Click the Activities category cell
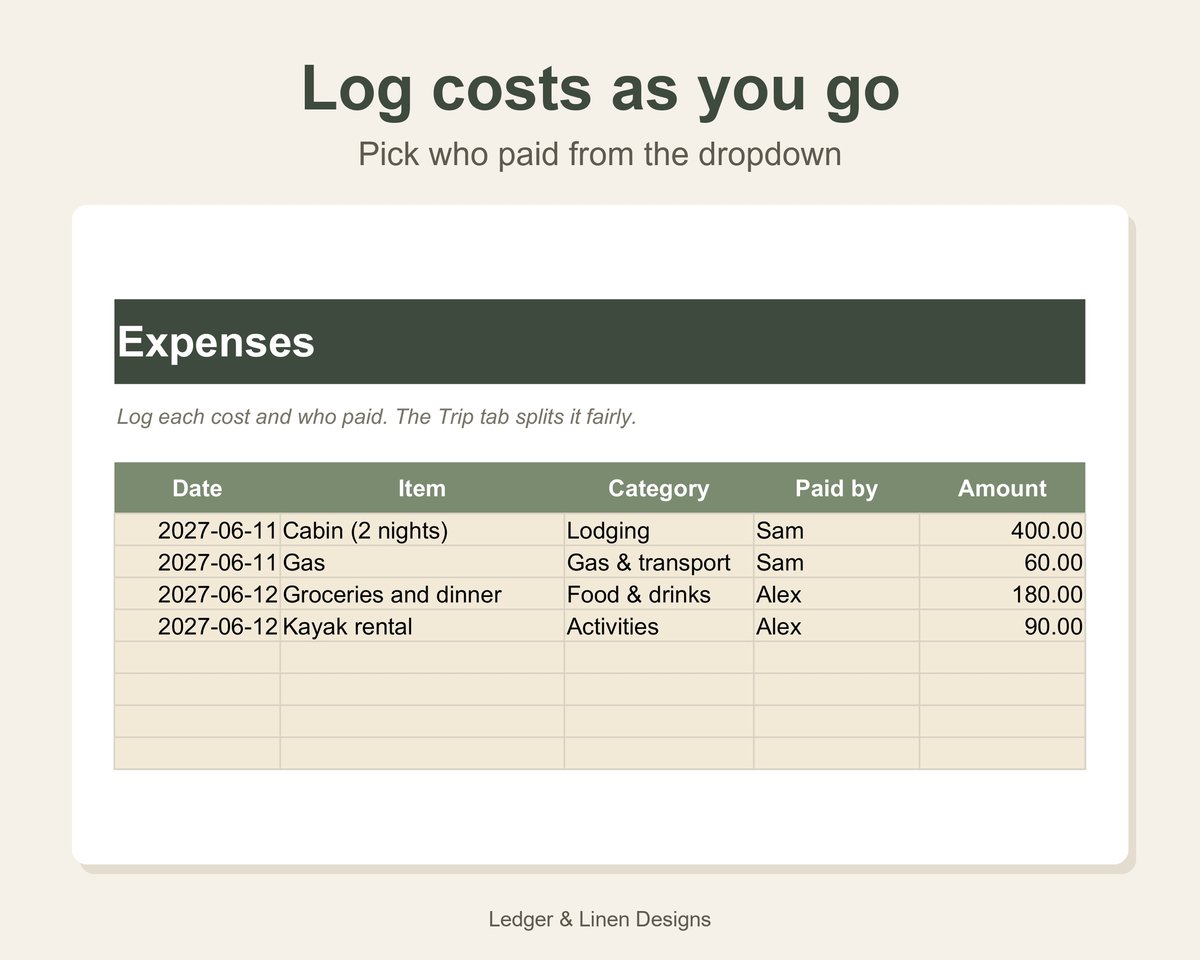Viewport: 1200px width, 960px height. pyautogui.click(x=659, y=626)
